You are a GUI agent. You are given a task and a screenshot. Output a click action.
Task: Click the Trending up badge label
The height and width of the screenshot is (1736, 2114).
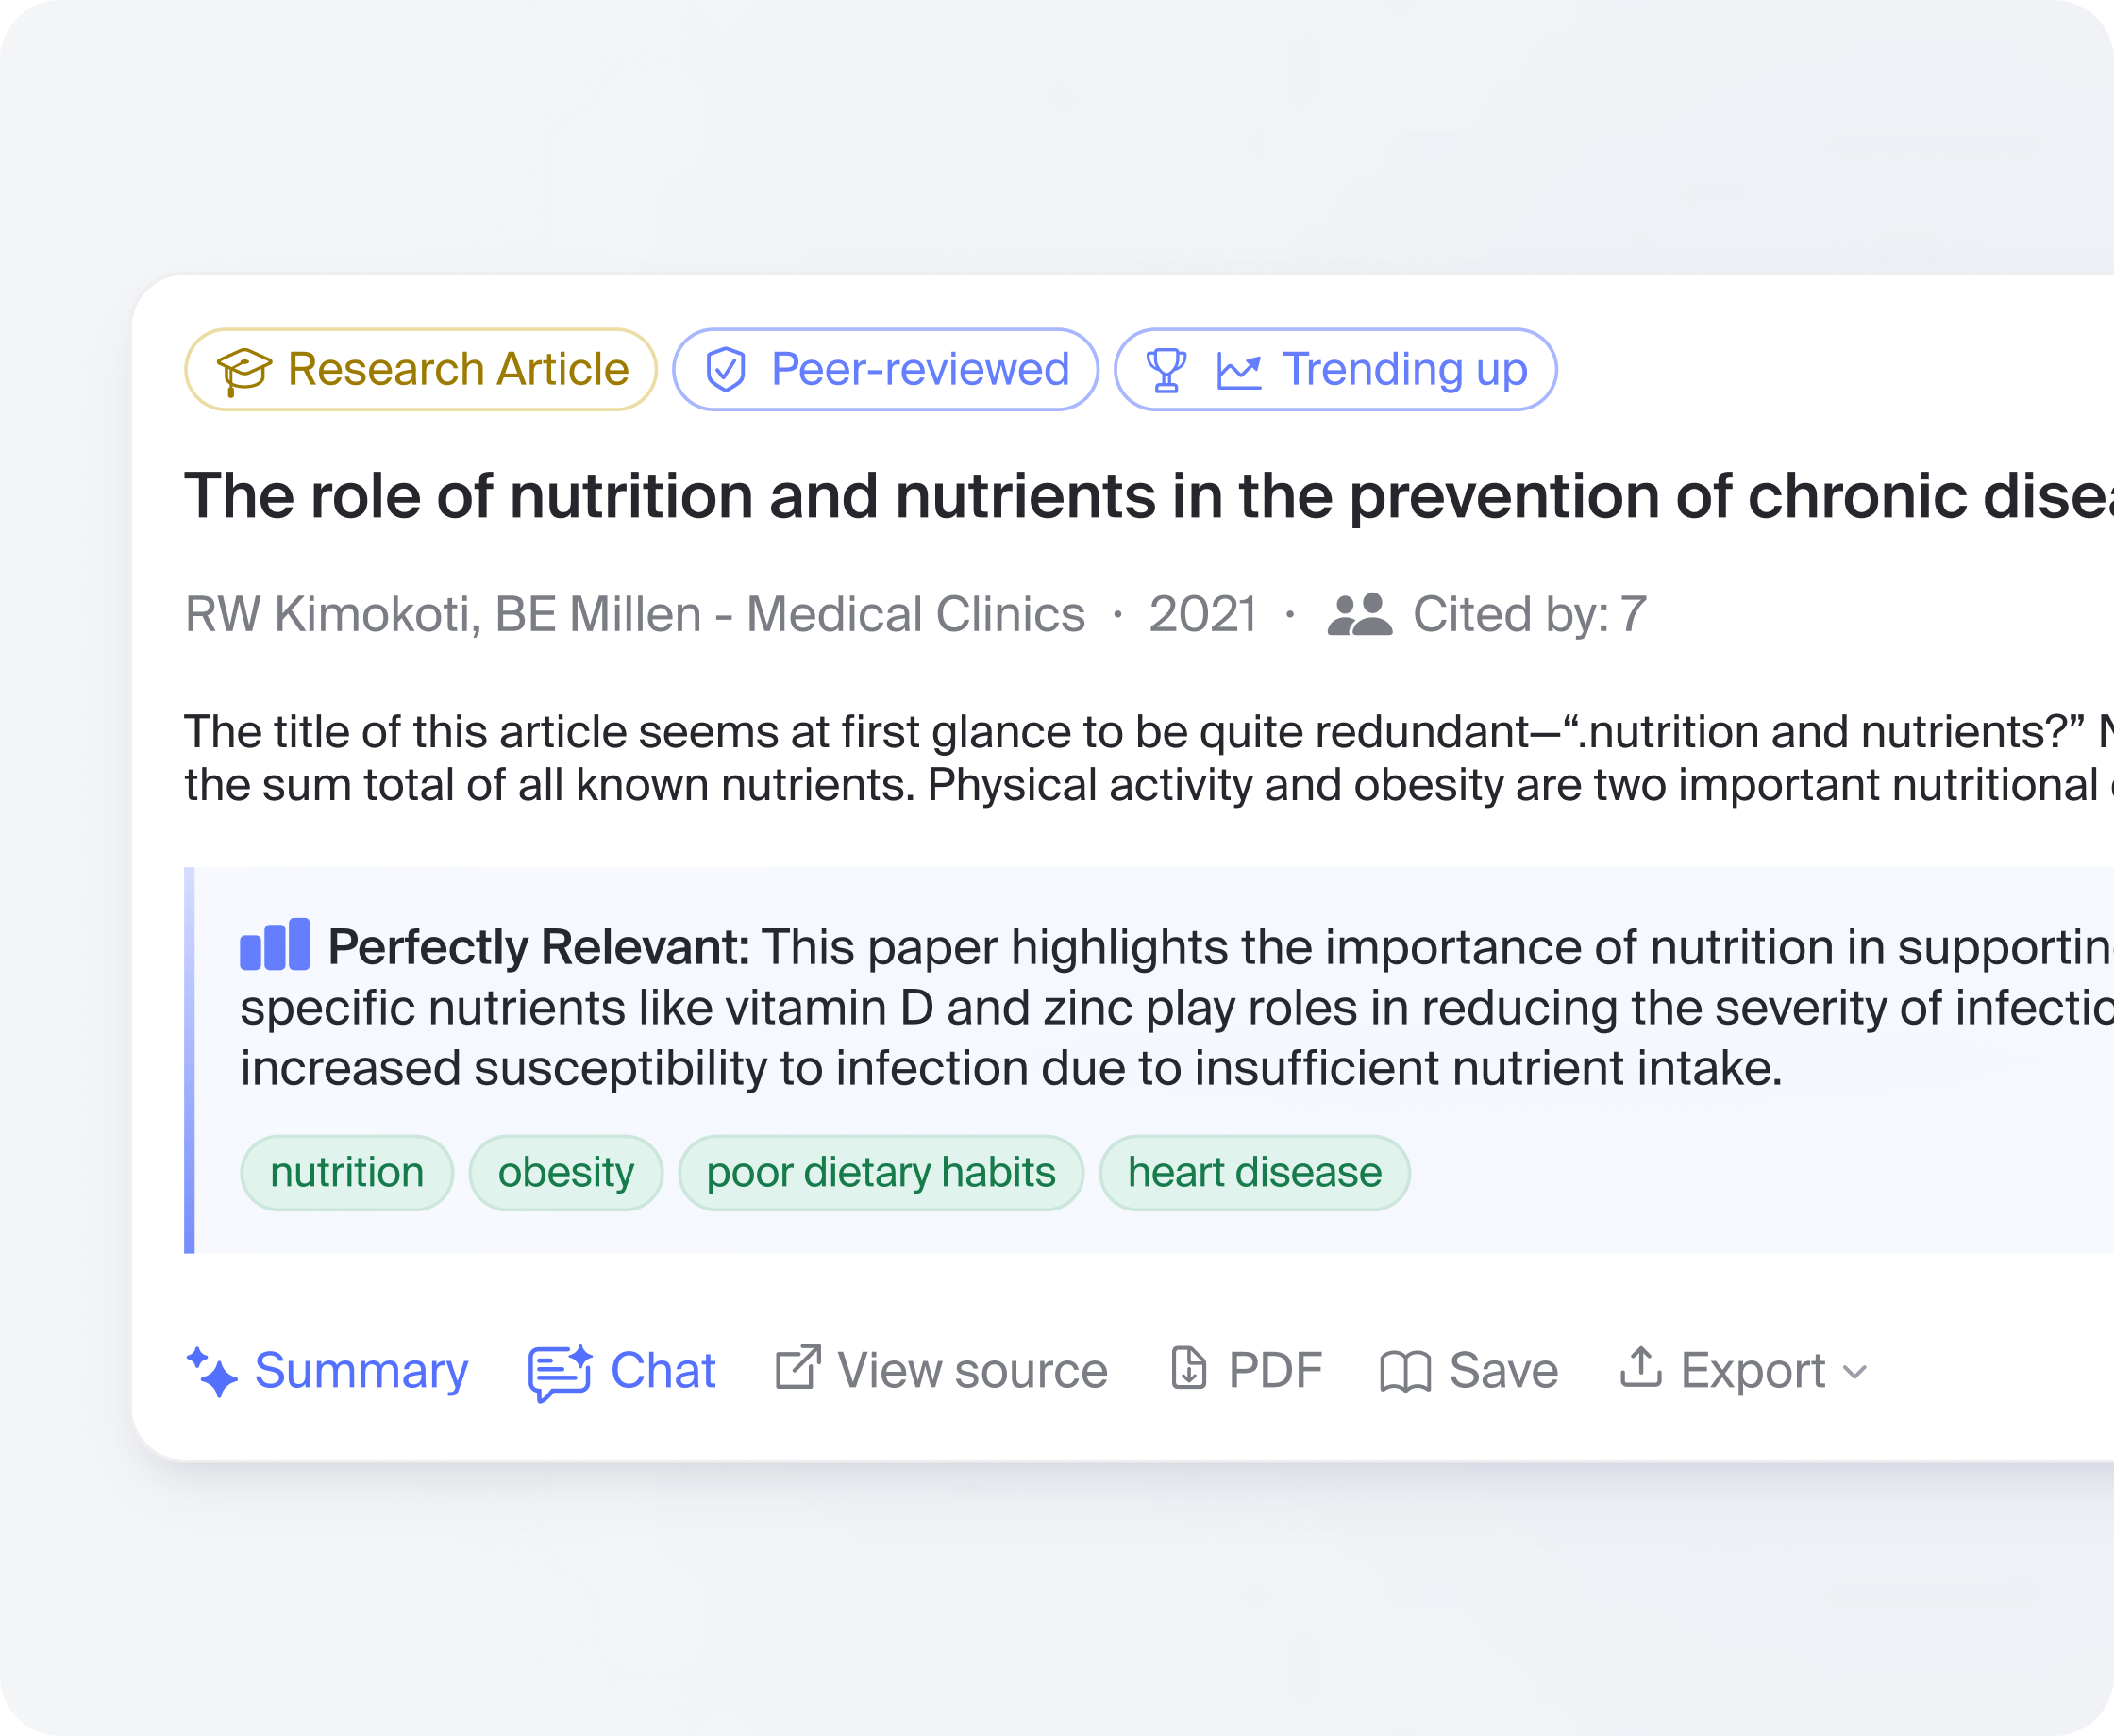1405,370
